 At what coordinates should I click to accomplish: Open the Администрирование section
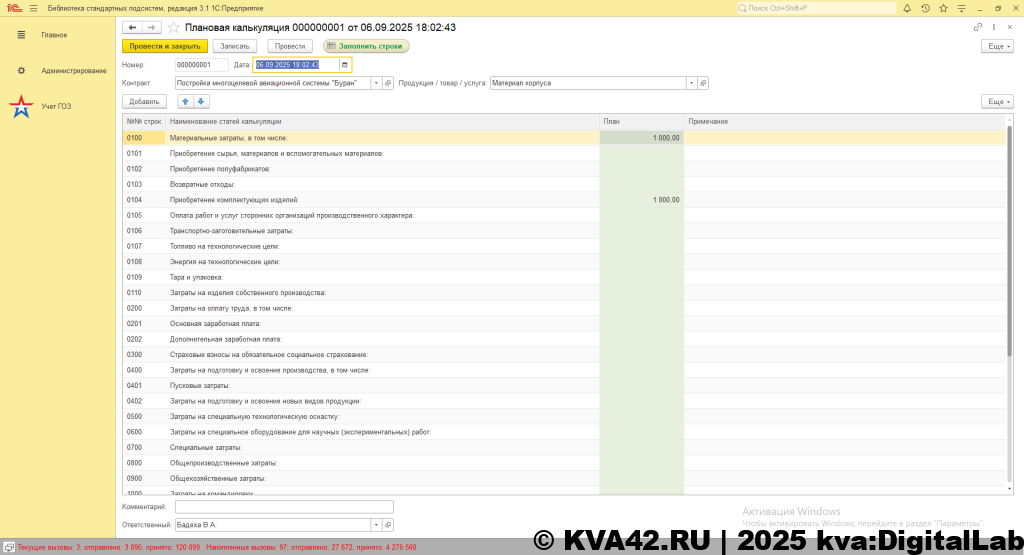point(74,71)
